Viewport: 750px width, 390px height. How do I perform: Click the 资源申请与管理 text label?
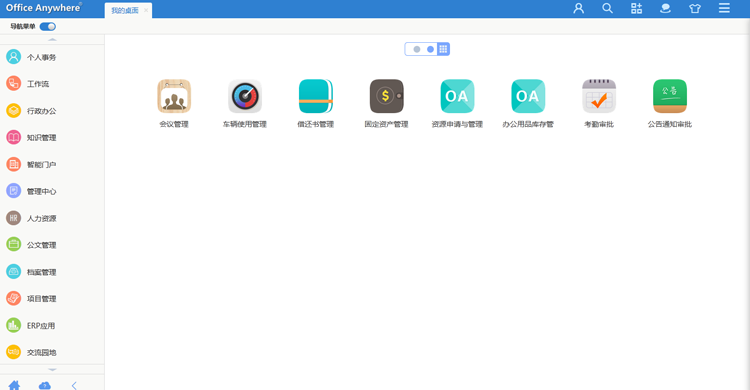point(457,124)
